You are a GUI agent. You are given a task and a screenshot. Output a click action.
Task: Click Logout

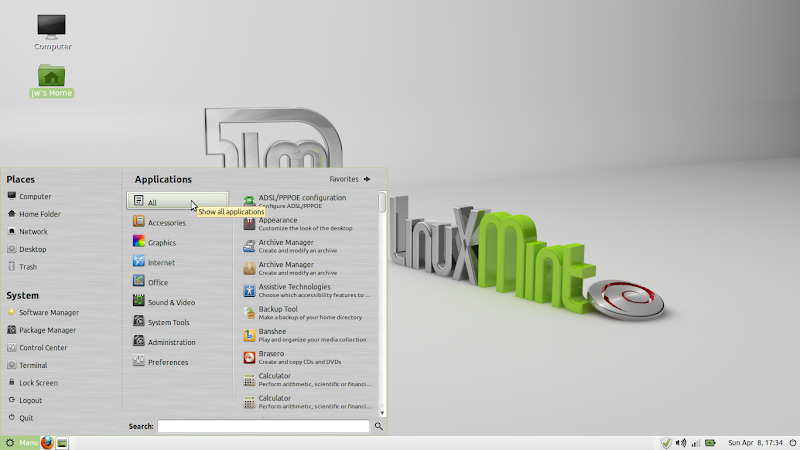tap(24, 401)
